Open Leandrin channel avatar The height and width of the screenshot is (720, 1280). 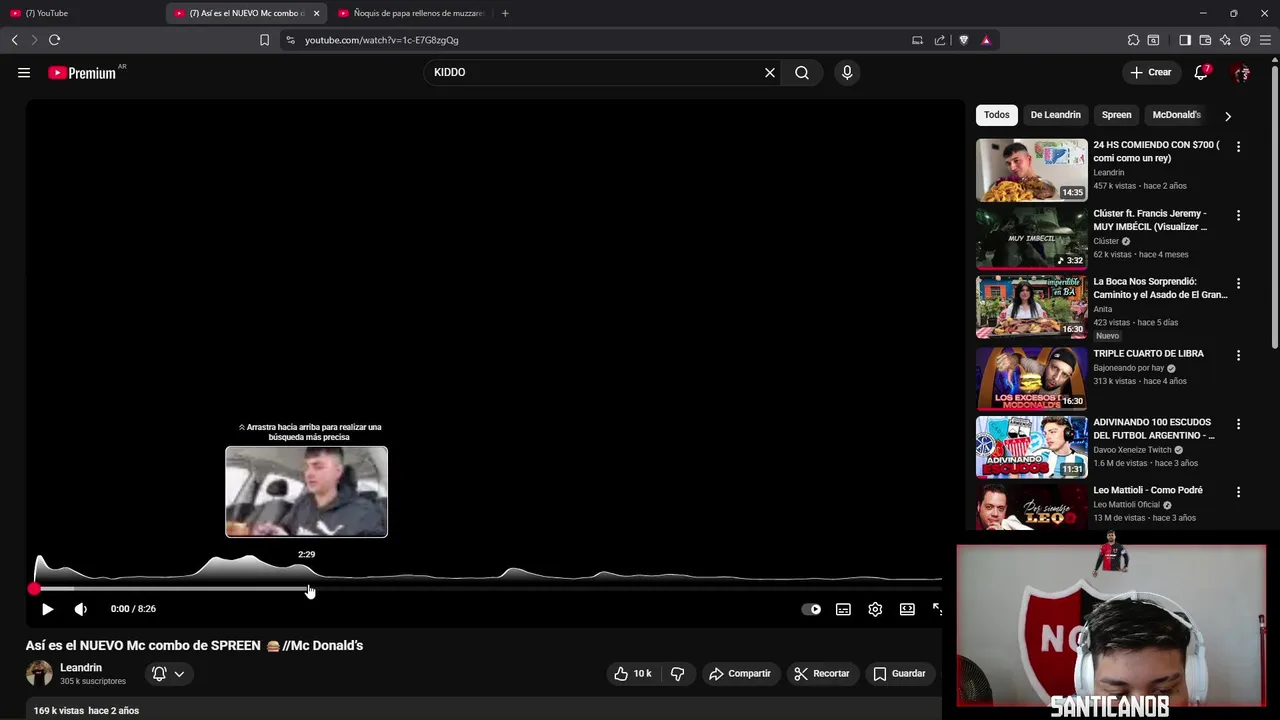click(x=39, y=674)
